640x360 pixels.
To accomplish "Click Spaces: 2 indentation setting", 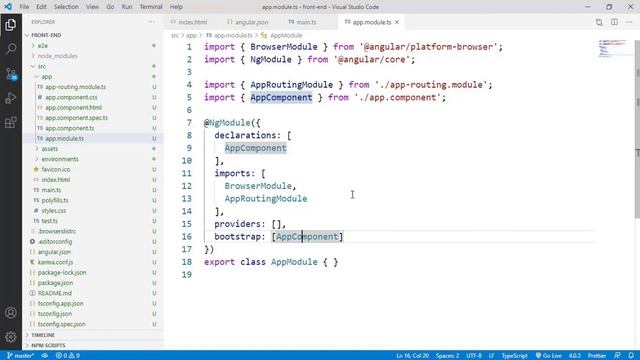I will tap(447, 356).
